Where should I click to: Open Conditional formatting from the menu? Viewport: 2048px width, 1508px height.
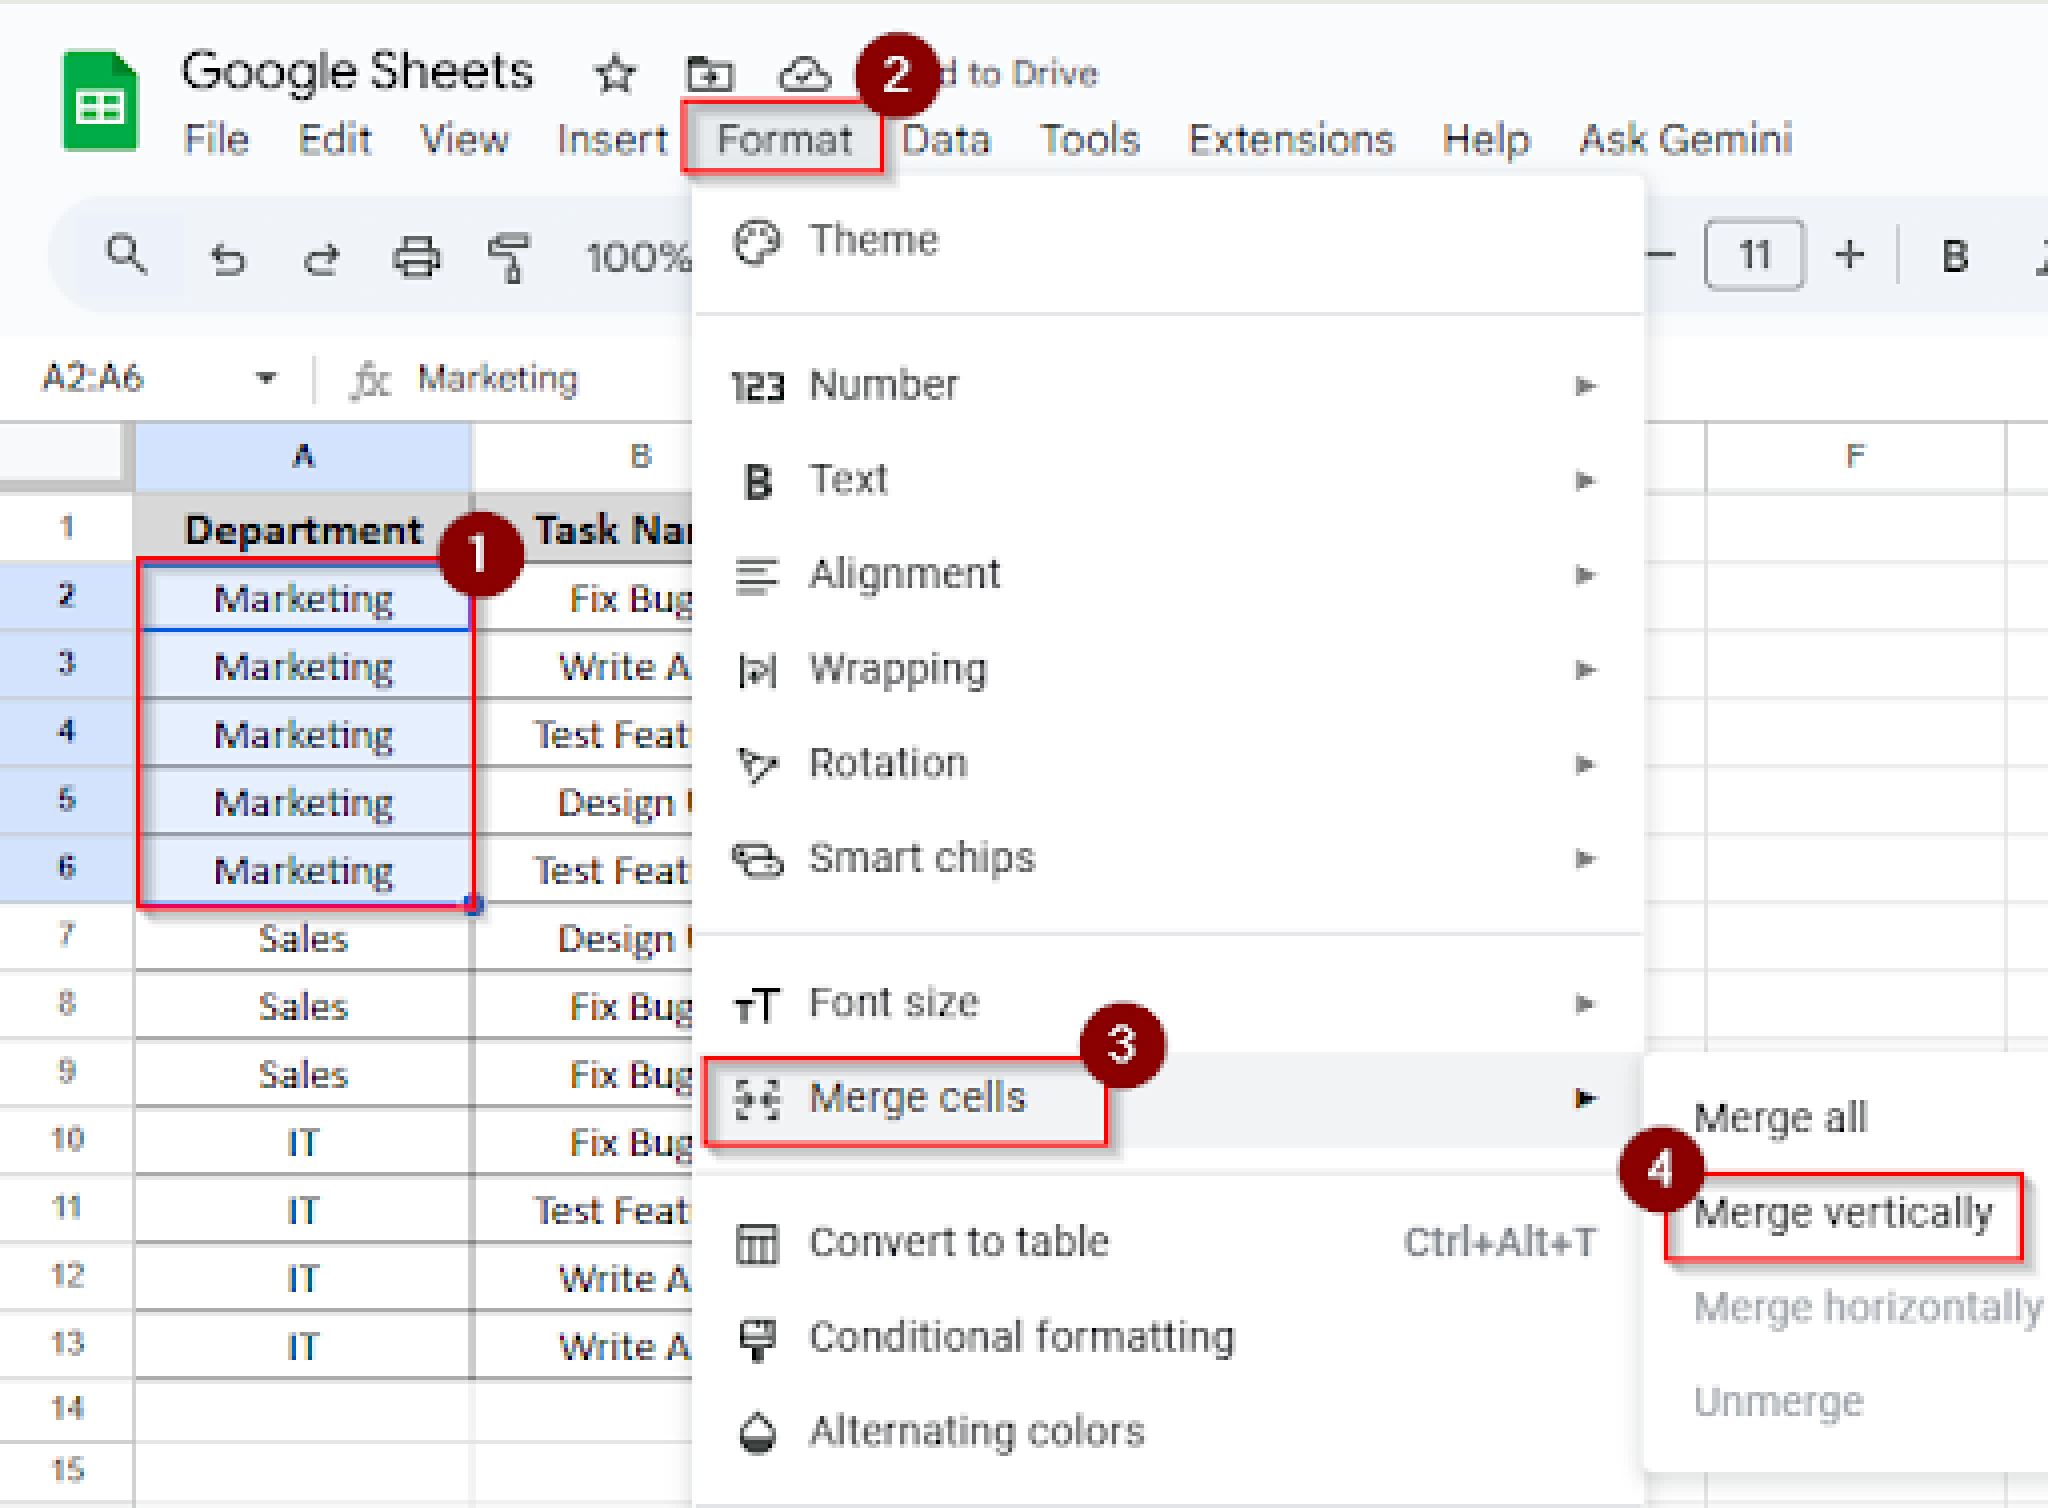(x=1020, y=1335)
